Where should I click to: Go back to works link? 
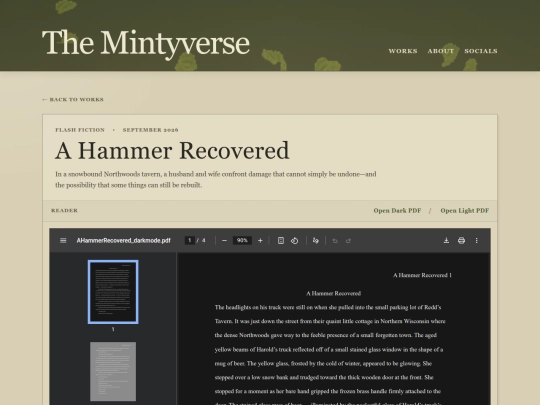click(73, 100)
